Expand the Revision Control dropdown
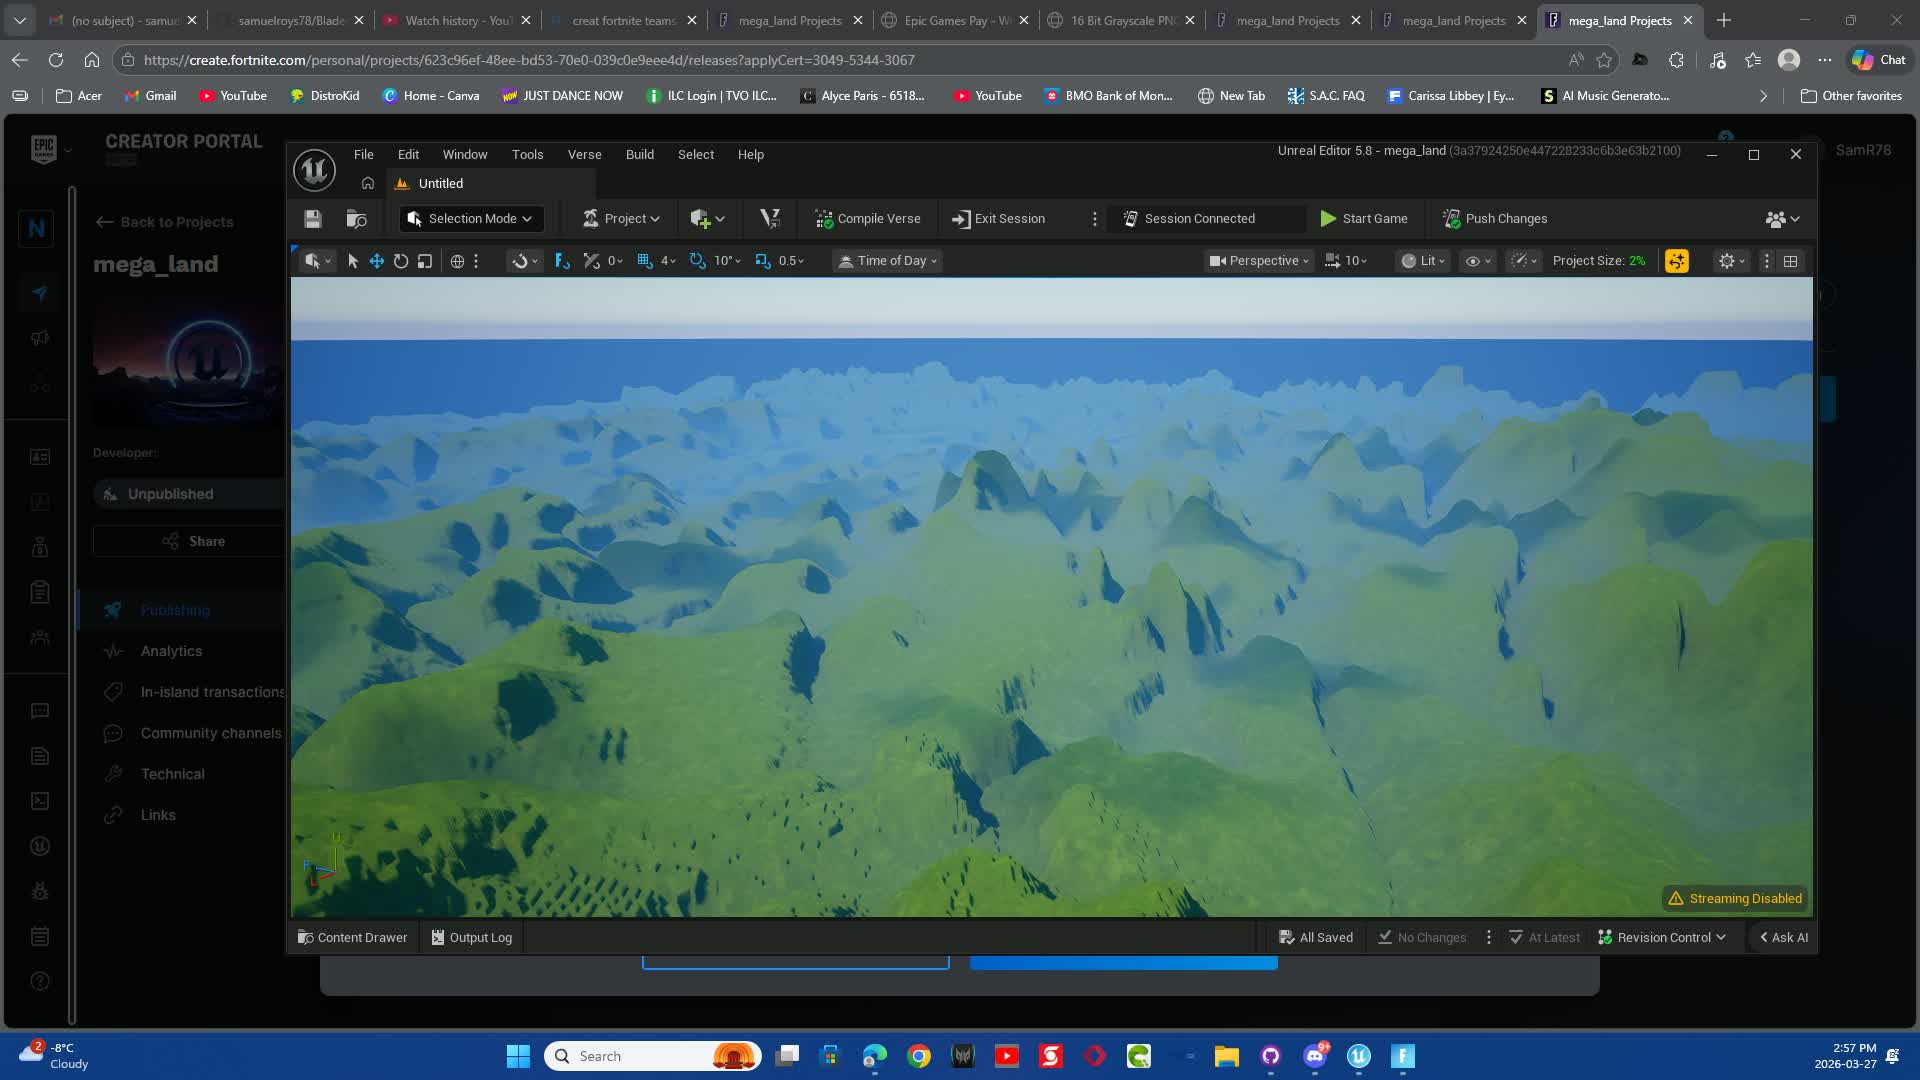The image size is (1920, 1080). [1662, 938]
